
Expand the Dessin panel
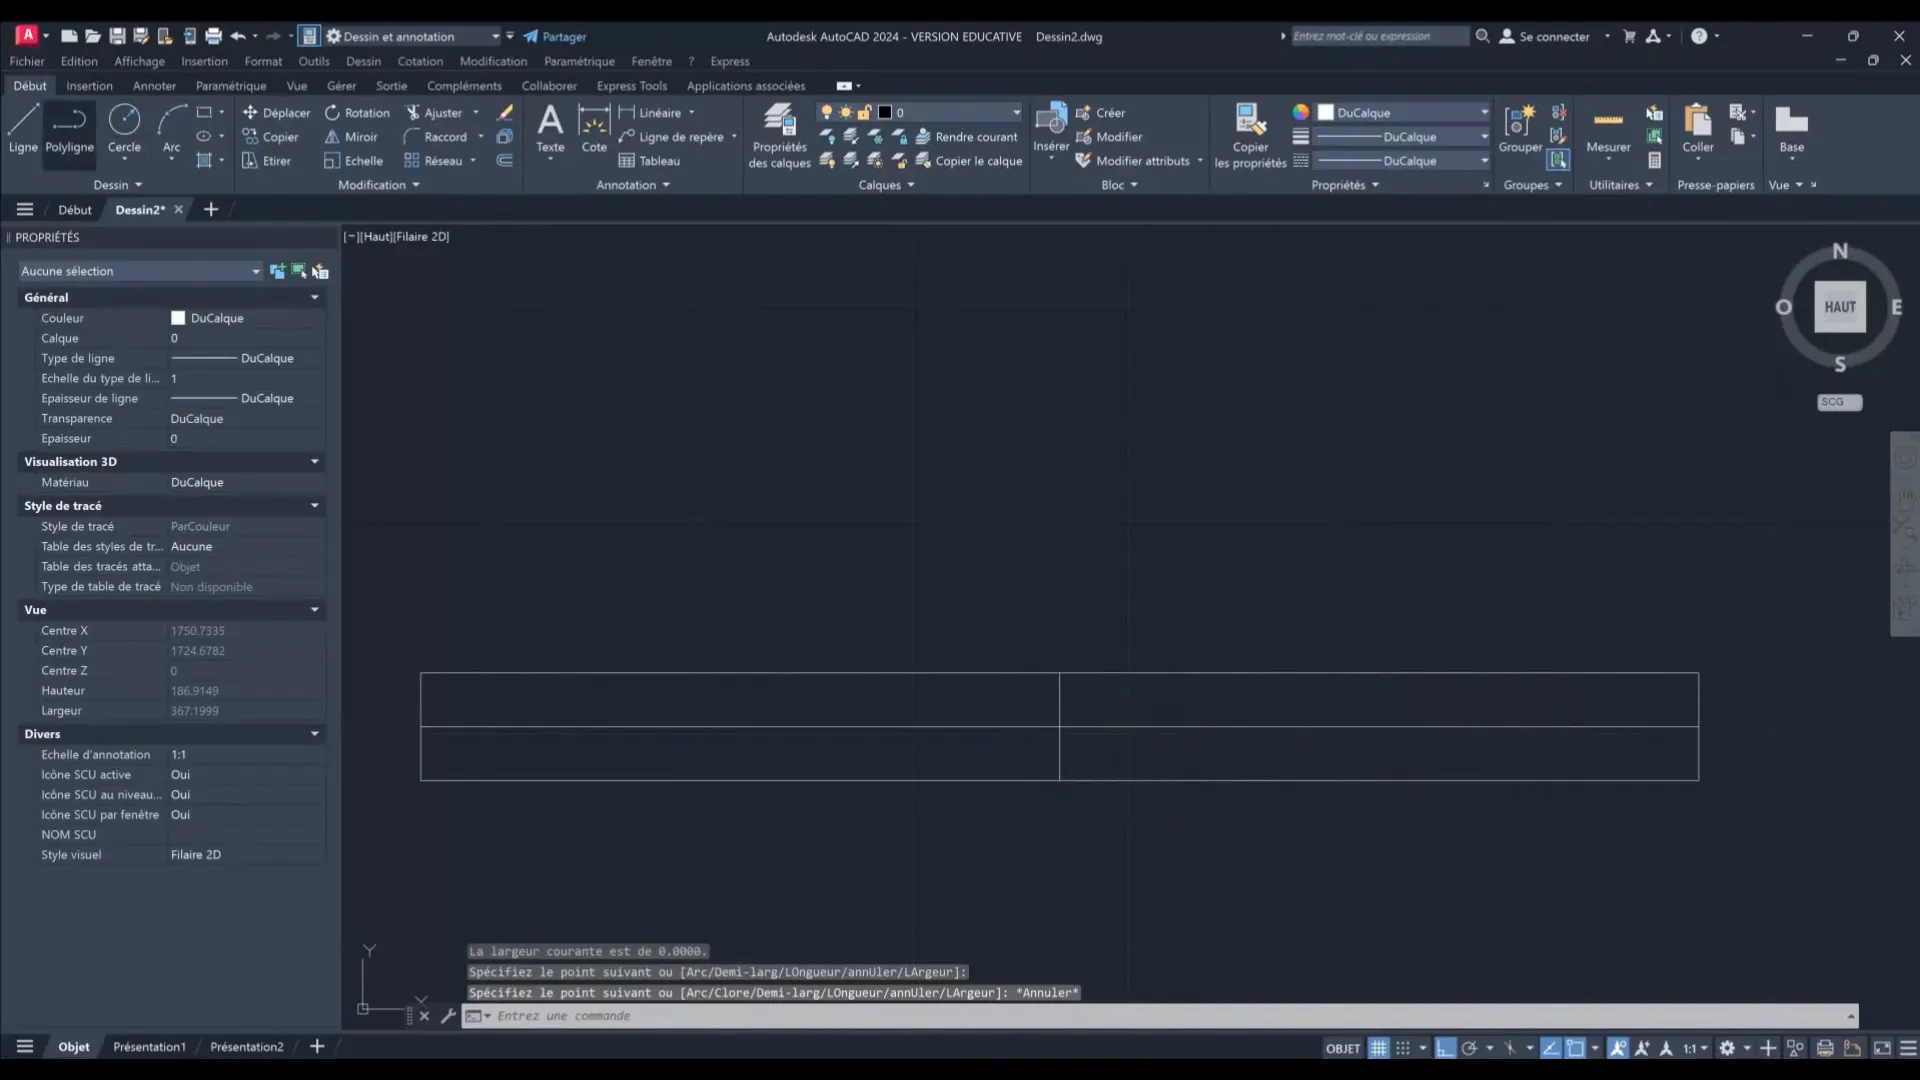[x=118, y=185]
